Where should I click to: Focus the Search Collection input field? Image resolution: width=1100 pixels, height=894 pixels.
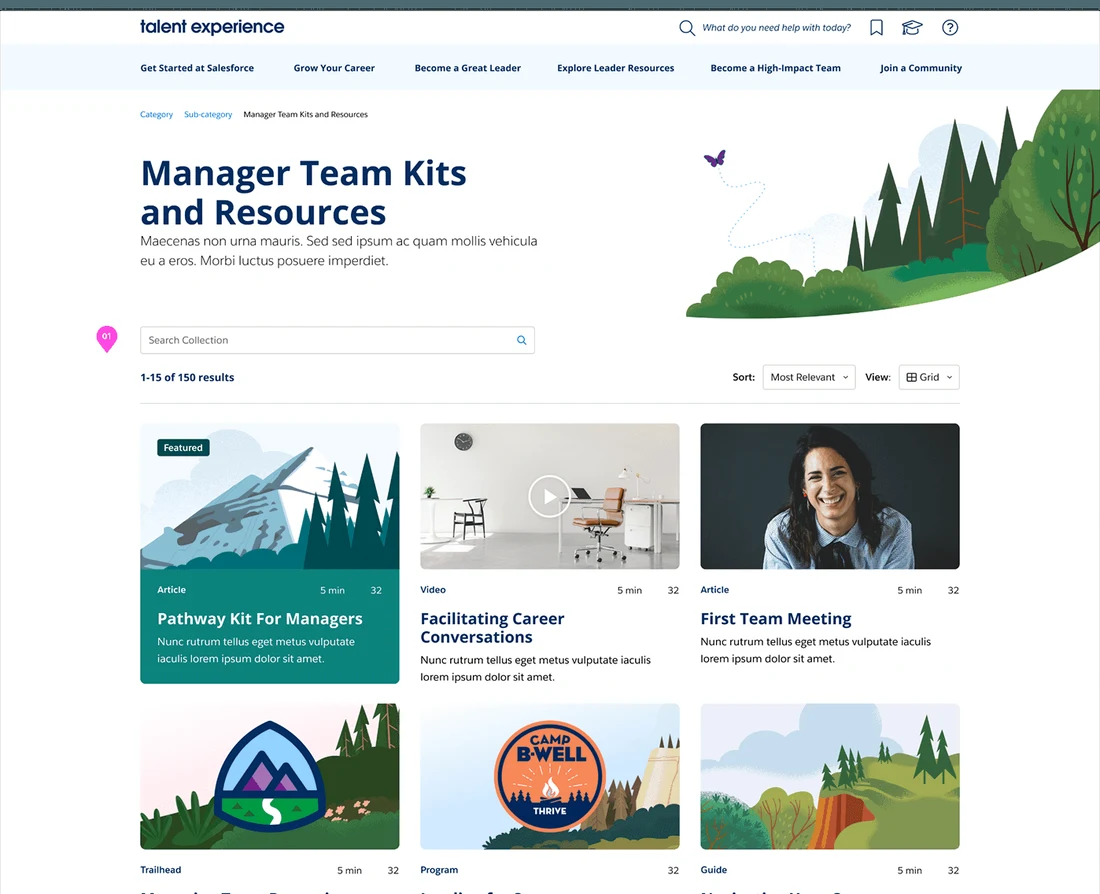click(x=337, y=340)
